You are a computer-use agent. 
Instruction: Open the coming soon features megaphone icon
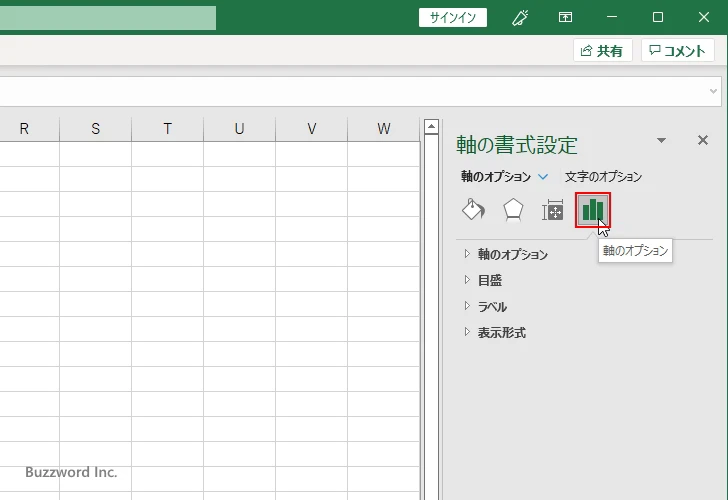(520, 18)
